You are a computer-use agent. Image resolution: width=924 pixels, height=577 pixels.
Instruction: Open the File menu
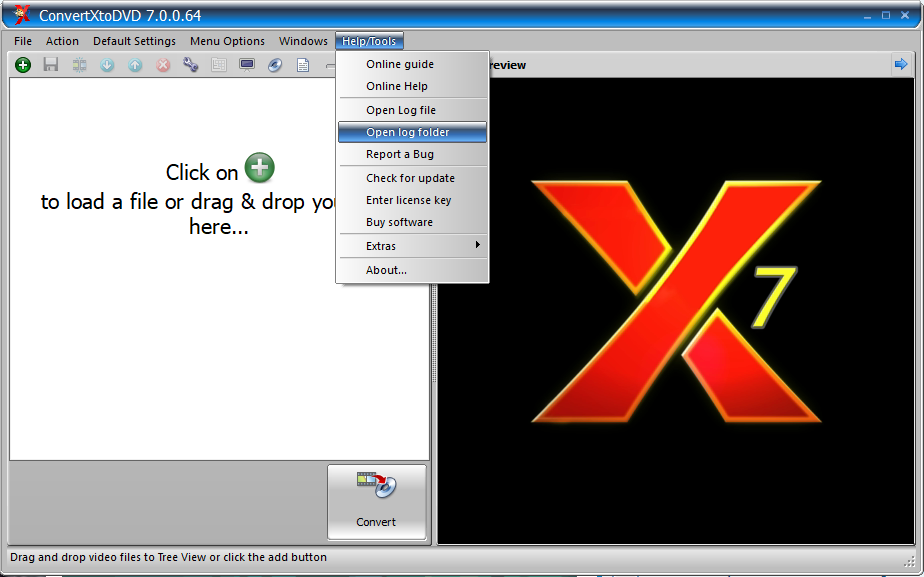coord(23,41)
